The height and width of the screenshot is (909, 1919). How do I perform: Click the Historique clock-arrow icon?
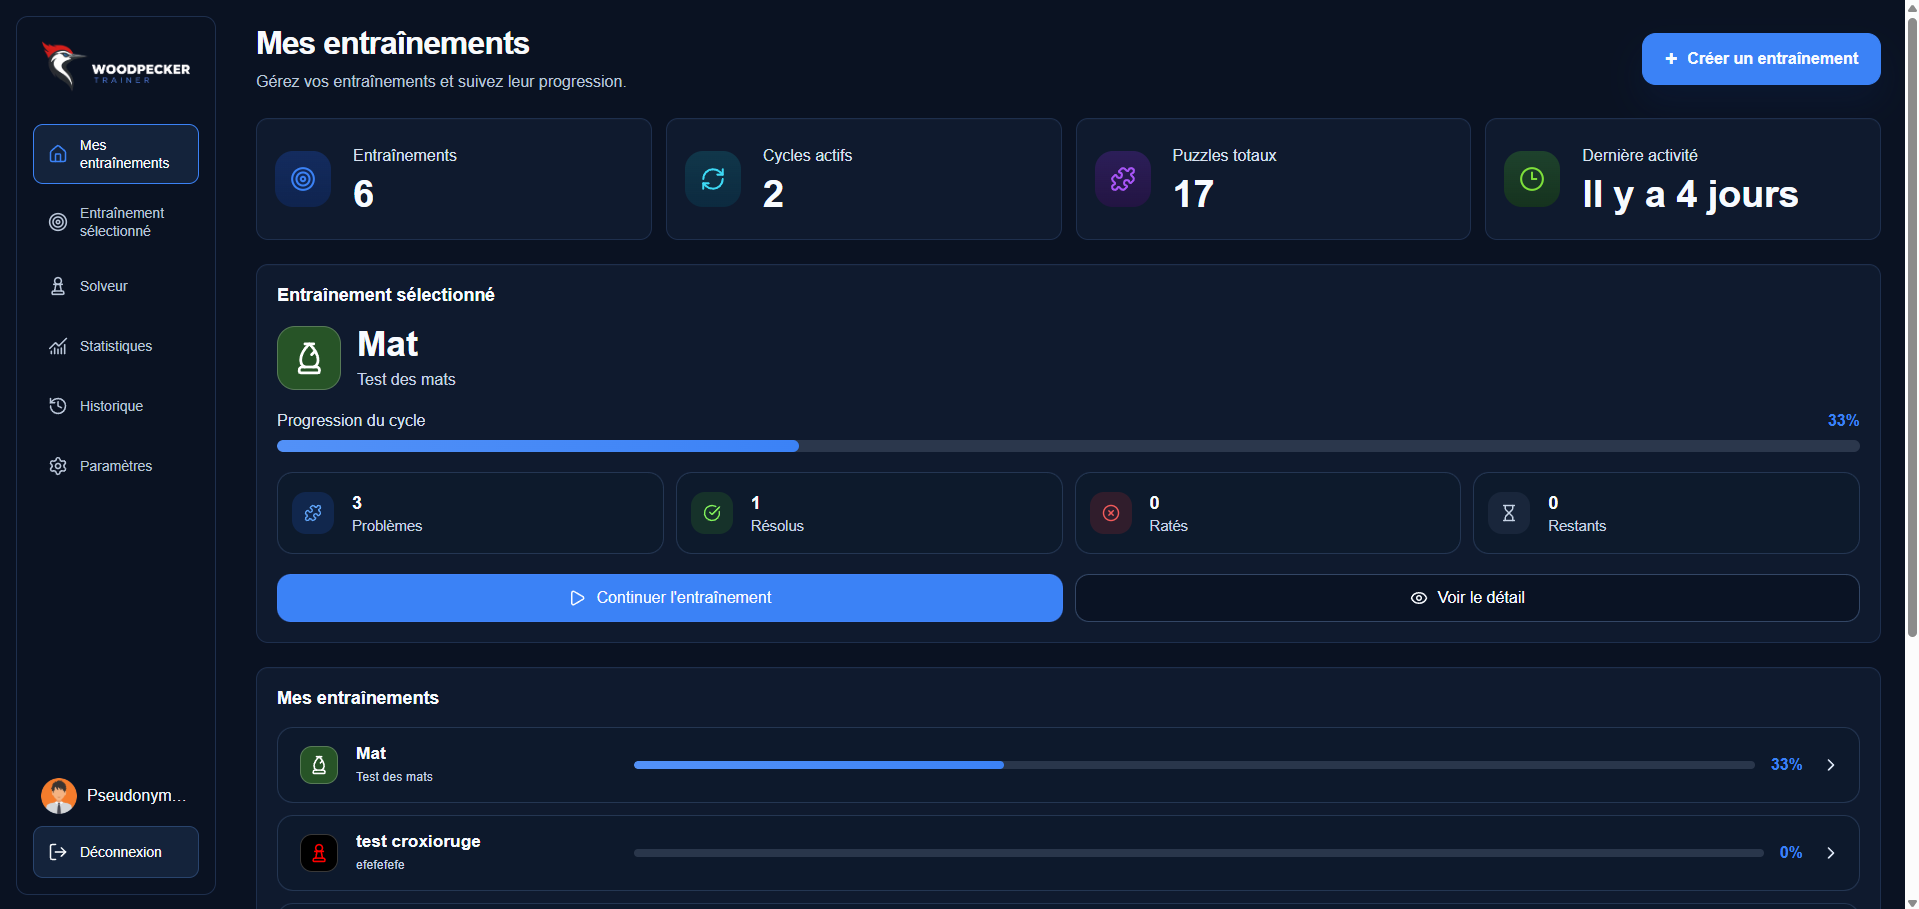click(58, 406)
